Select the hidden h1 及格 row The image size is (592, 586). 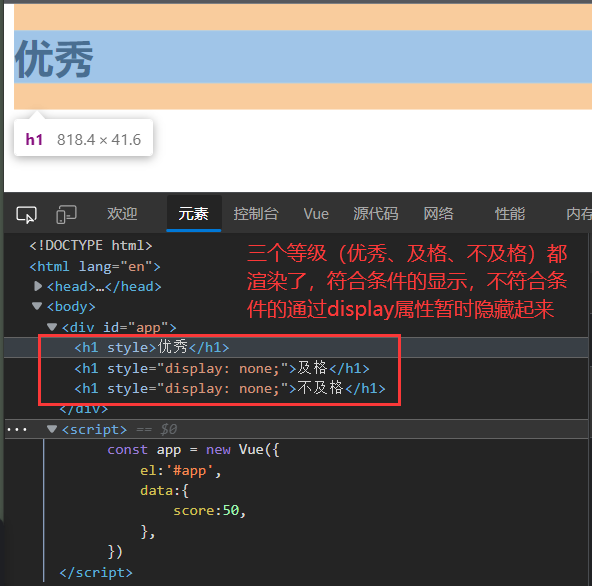pyautogui.click(x=222, y=368)
